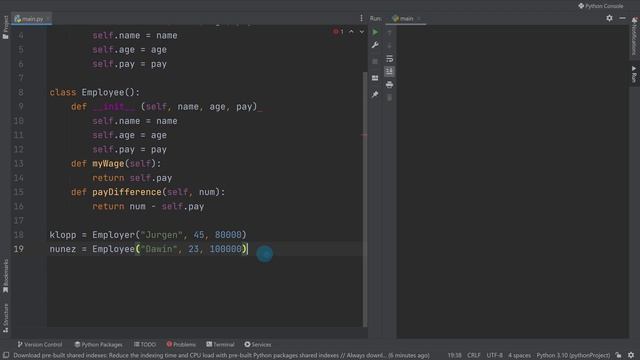The height and width of the screenshot is (360, 640).
Task: Click the payDifference method name
Action: [x=127, y=192]
